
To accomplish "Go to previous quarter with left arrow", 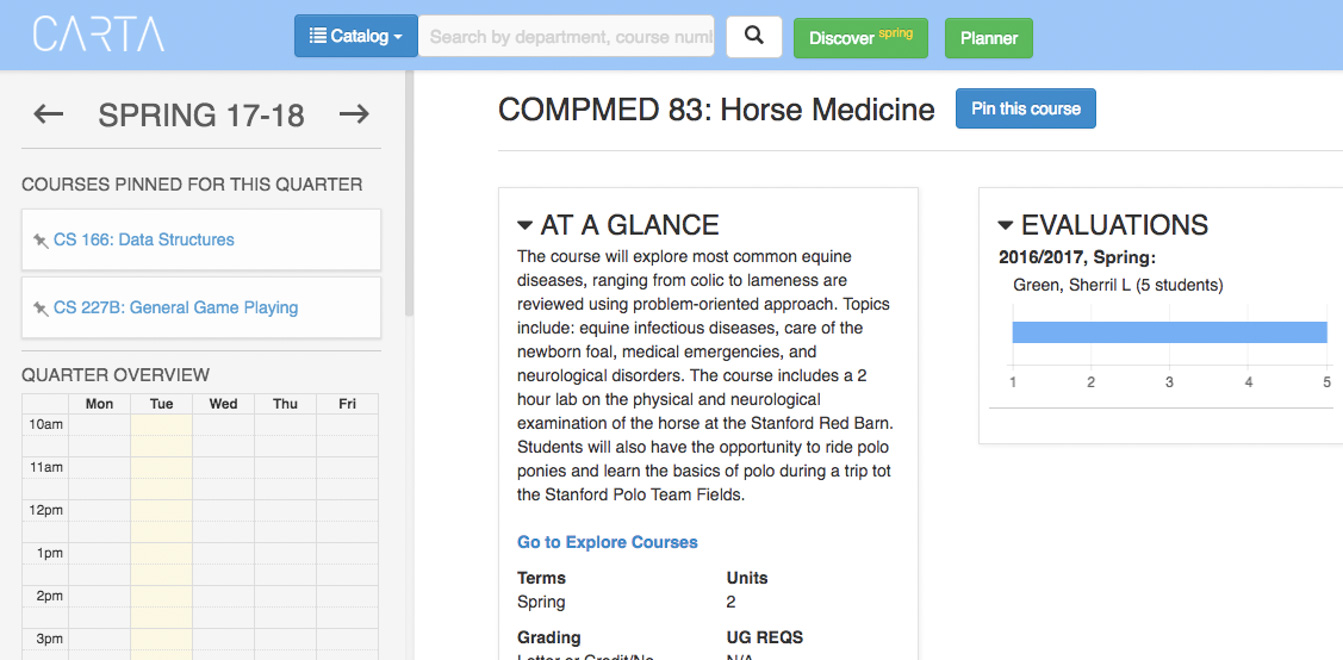I will tap(48, 114).
